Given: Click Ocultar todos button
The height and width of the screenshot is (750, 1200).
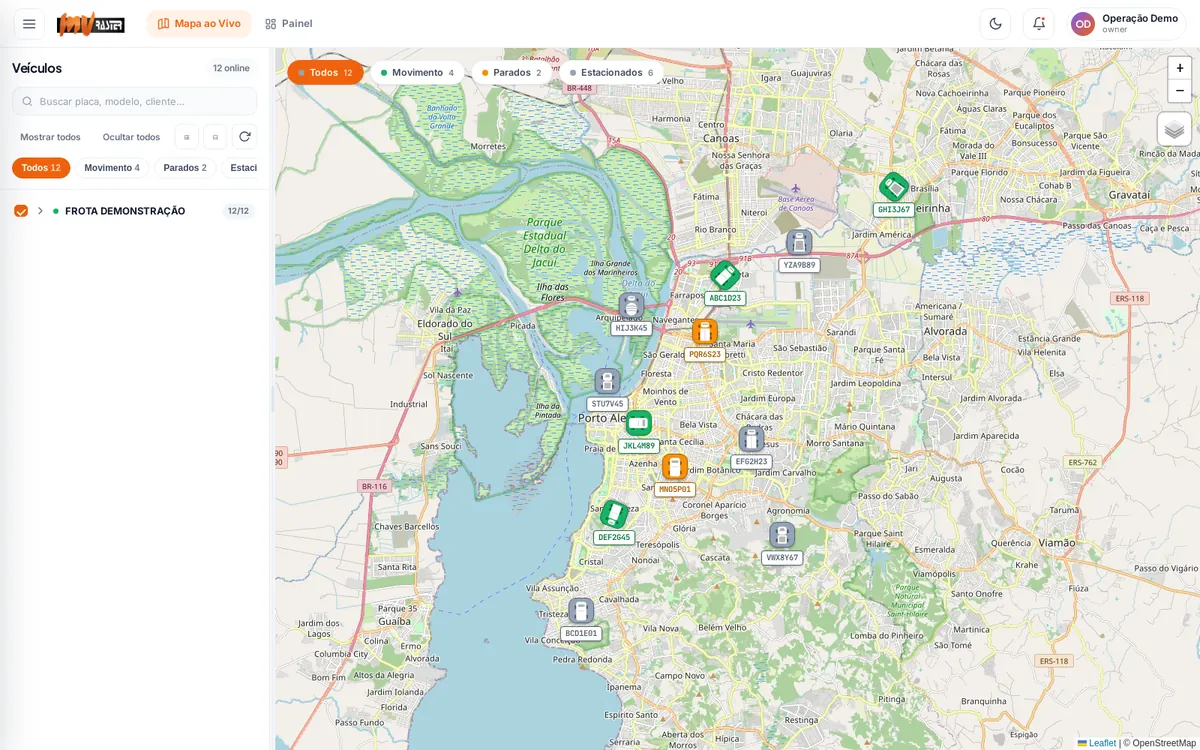Looking at the screenshot, I should (131, 137).
